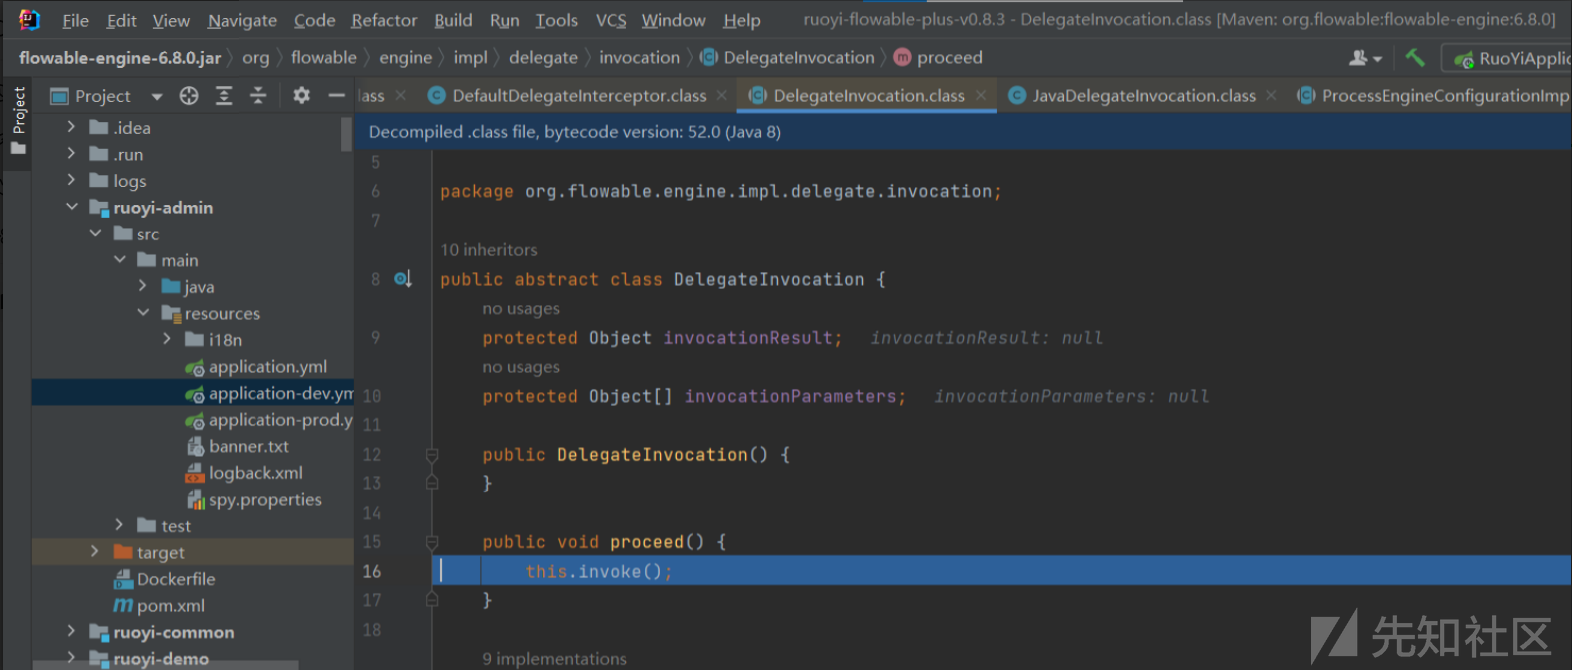Viewport: 1572px width, 670px height.
Task: Open the Refactor menu
Action: (x=384, y=20)
